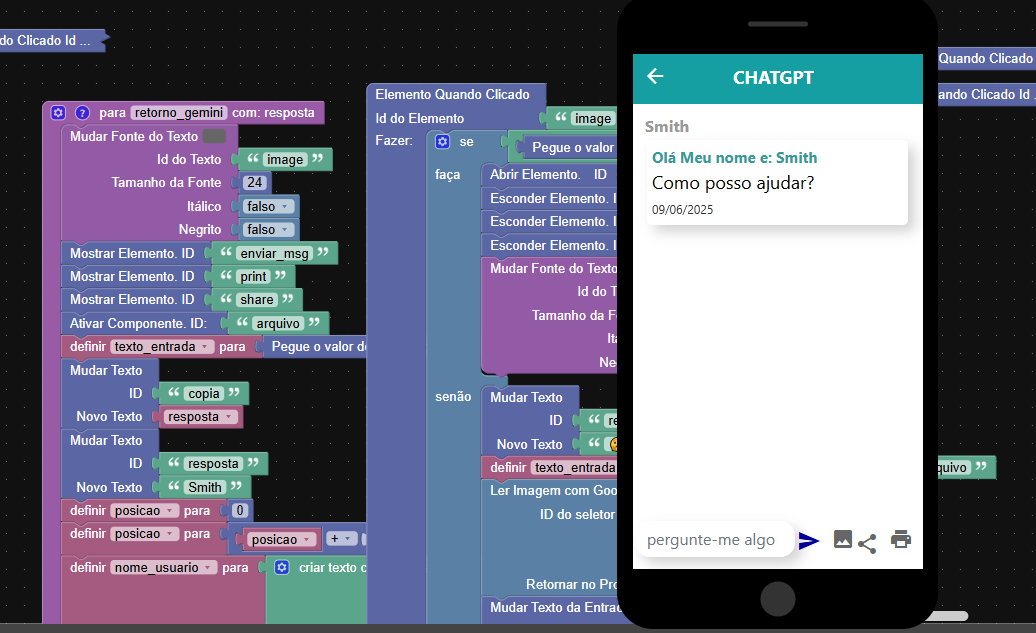Click the question mark icon beside retorno_gemini
This screenshot has width=1036, height=633.
pyautogui.click(x=82, y=113)
